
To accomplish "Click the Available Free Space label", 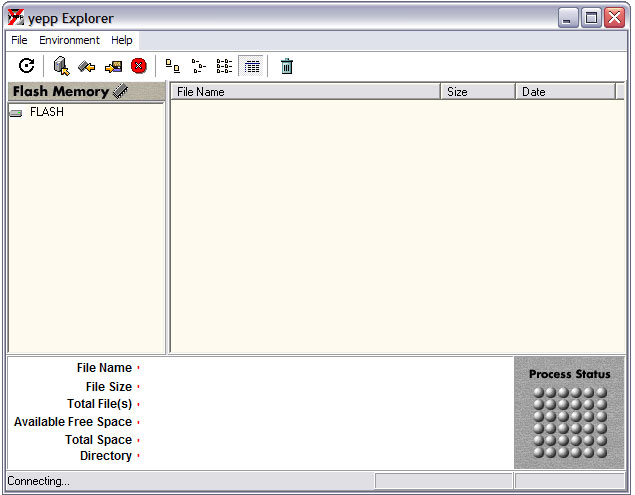I will coord(73,422).
